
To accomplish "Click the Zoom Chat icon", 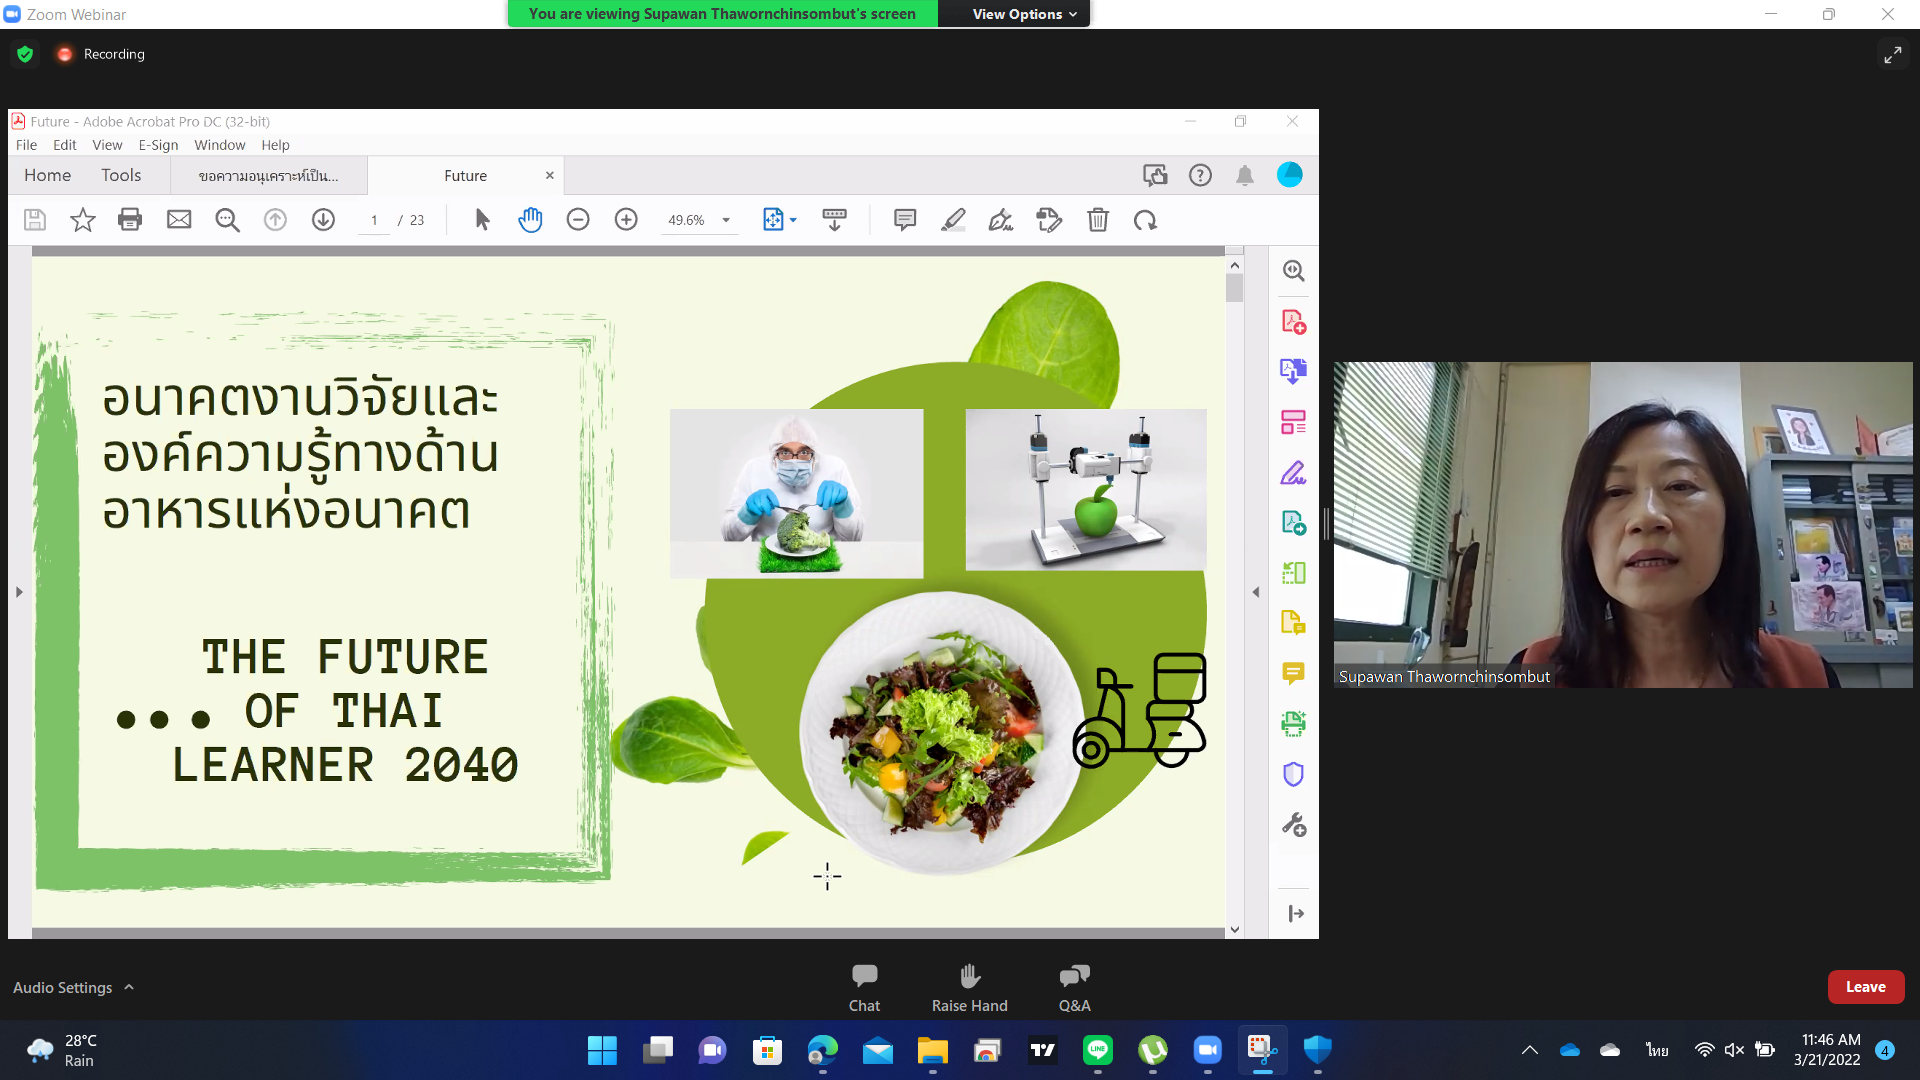I will point(864,976).
